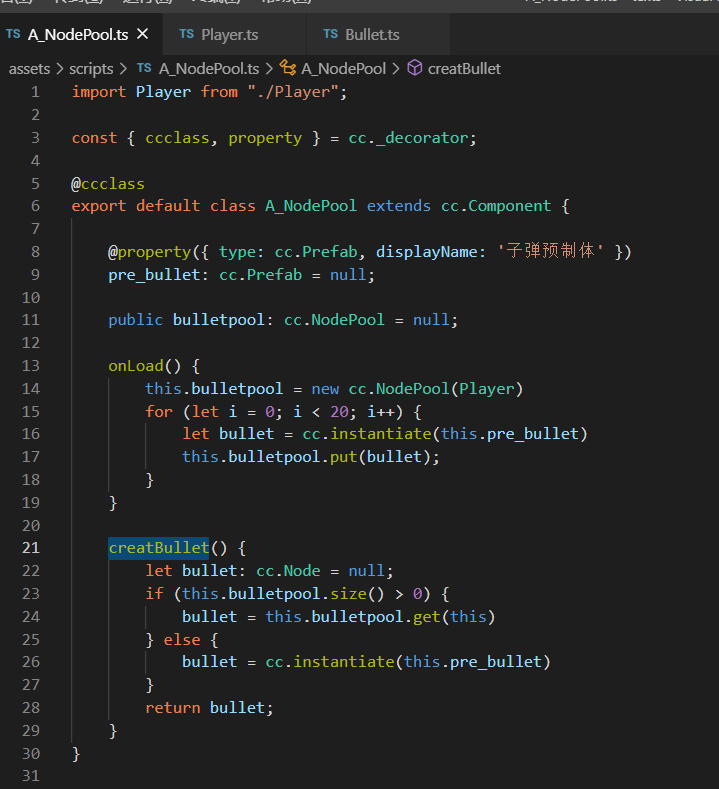Open 'scripts' breadcrumb segment
The height and width of the screenshot is (789, 719).
[x=91, y=69]
